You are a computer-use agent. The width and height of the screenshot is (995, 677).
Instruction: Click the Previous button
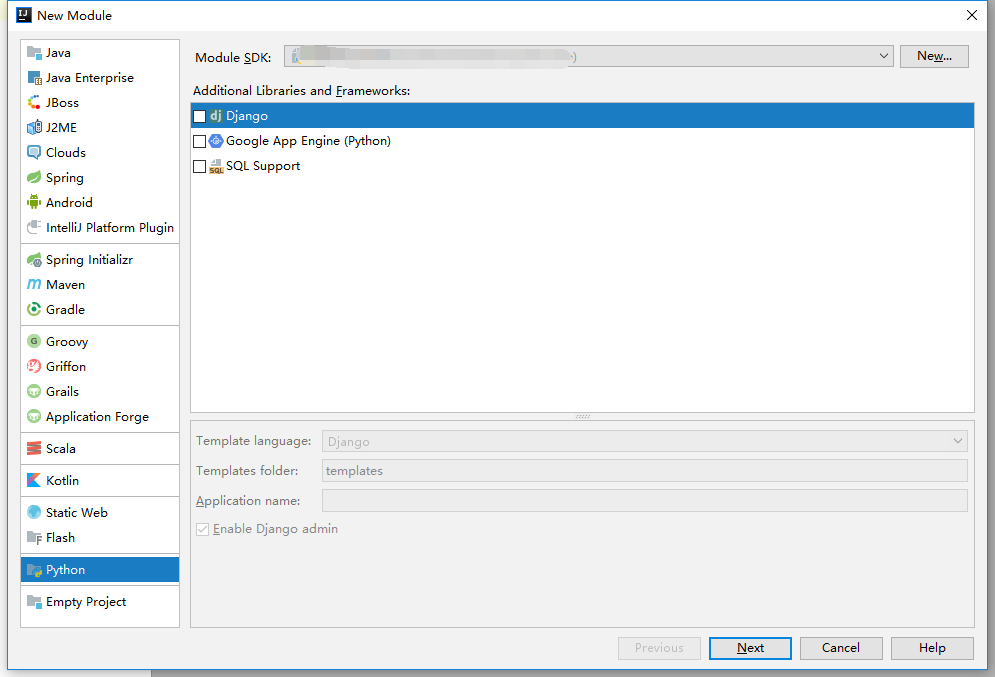tap(659, 648)
